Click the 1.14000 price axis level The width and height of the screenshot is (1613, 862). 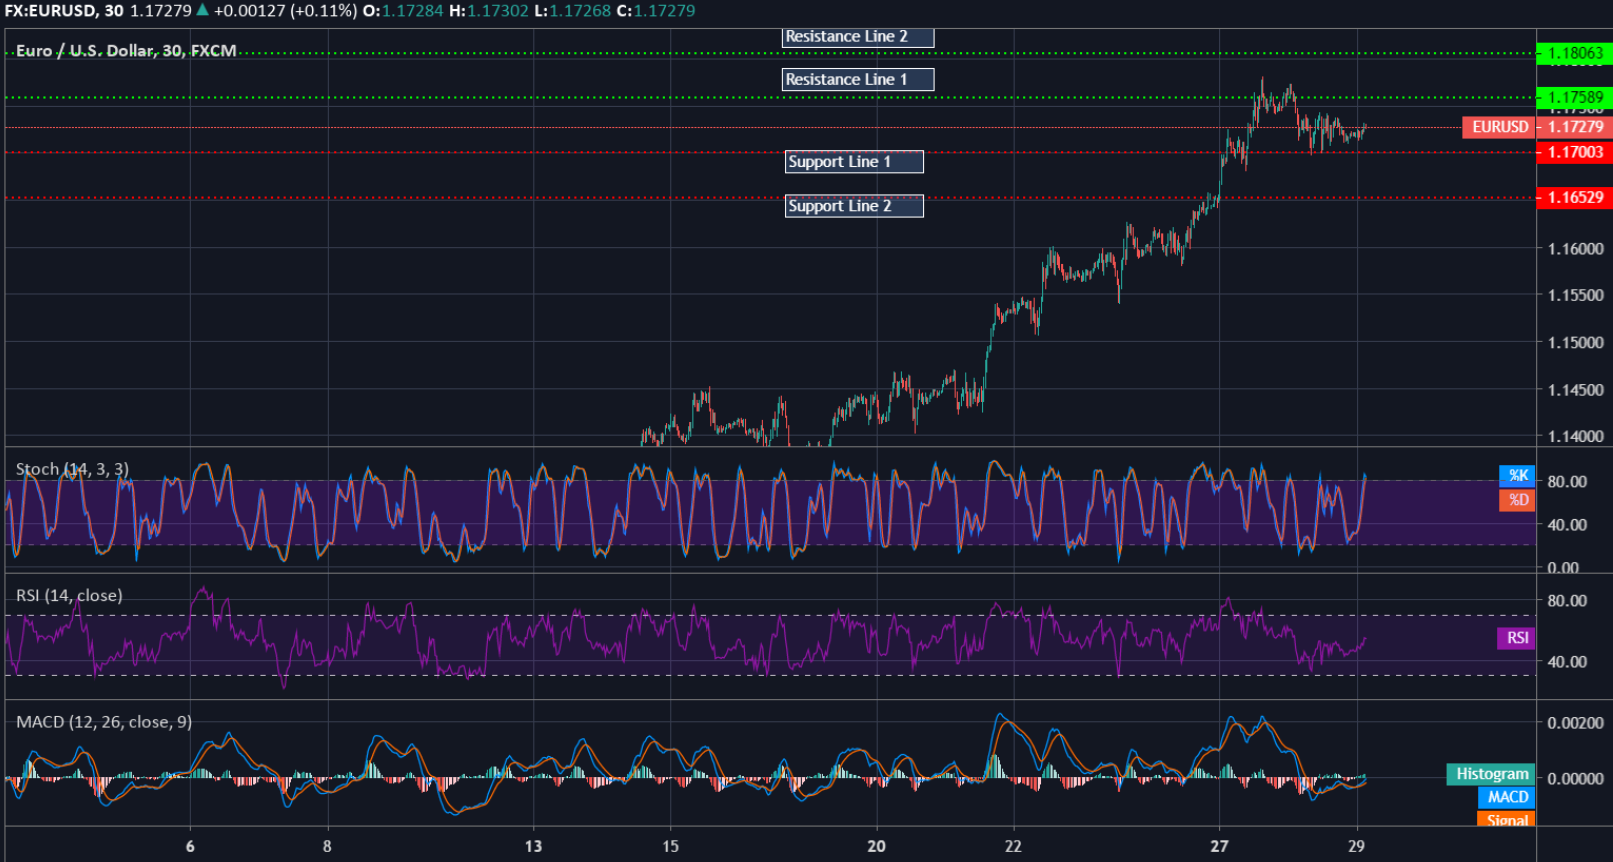1575,436
